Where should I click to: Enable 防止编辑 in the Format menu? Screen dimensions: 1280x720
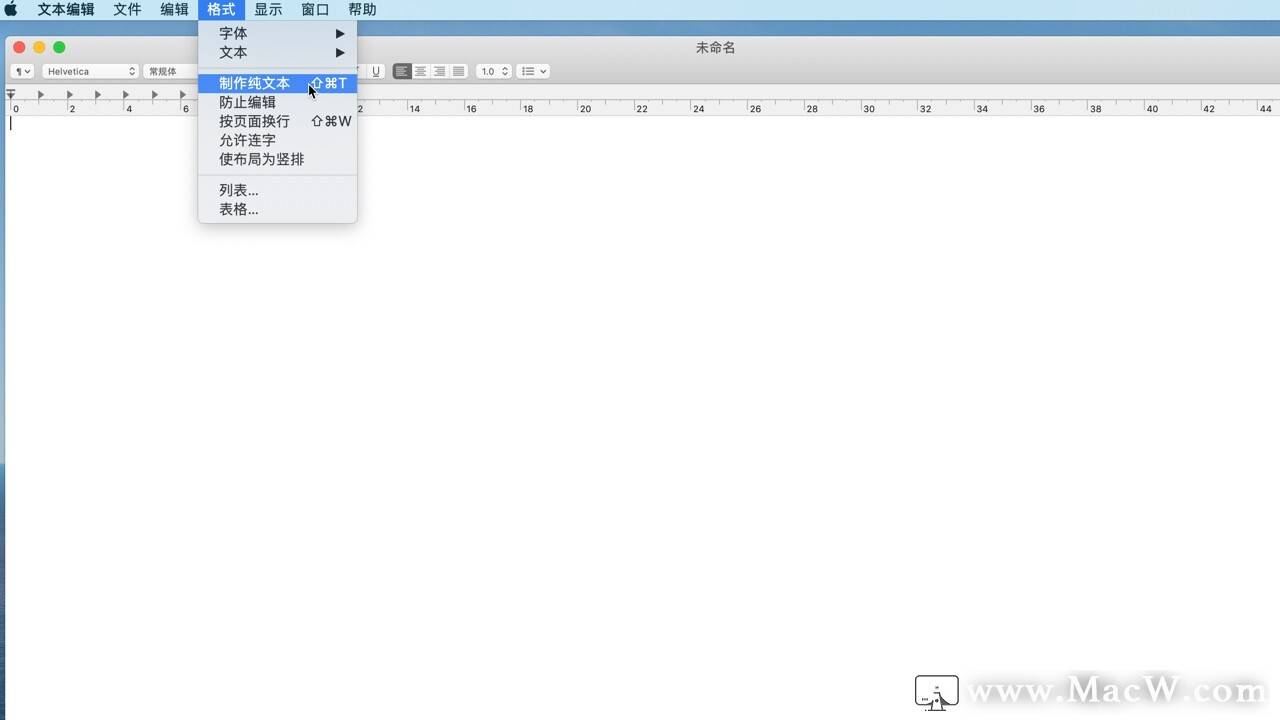coord(247,102)
